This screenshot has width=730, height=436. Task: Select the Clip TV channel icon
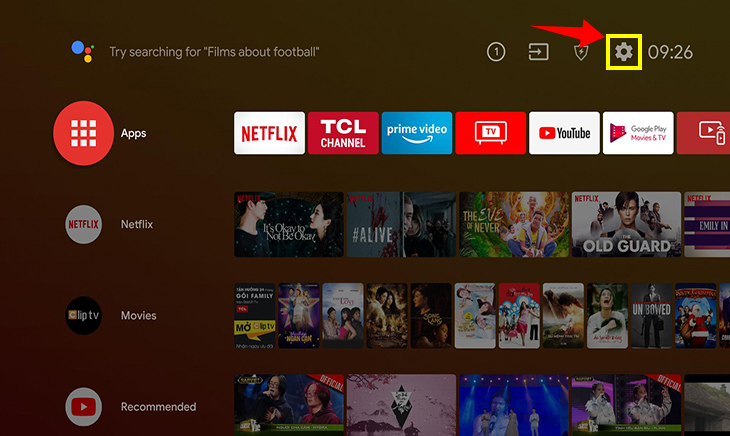click(83, 315)
